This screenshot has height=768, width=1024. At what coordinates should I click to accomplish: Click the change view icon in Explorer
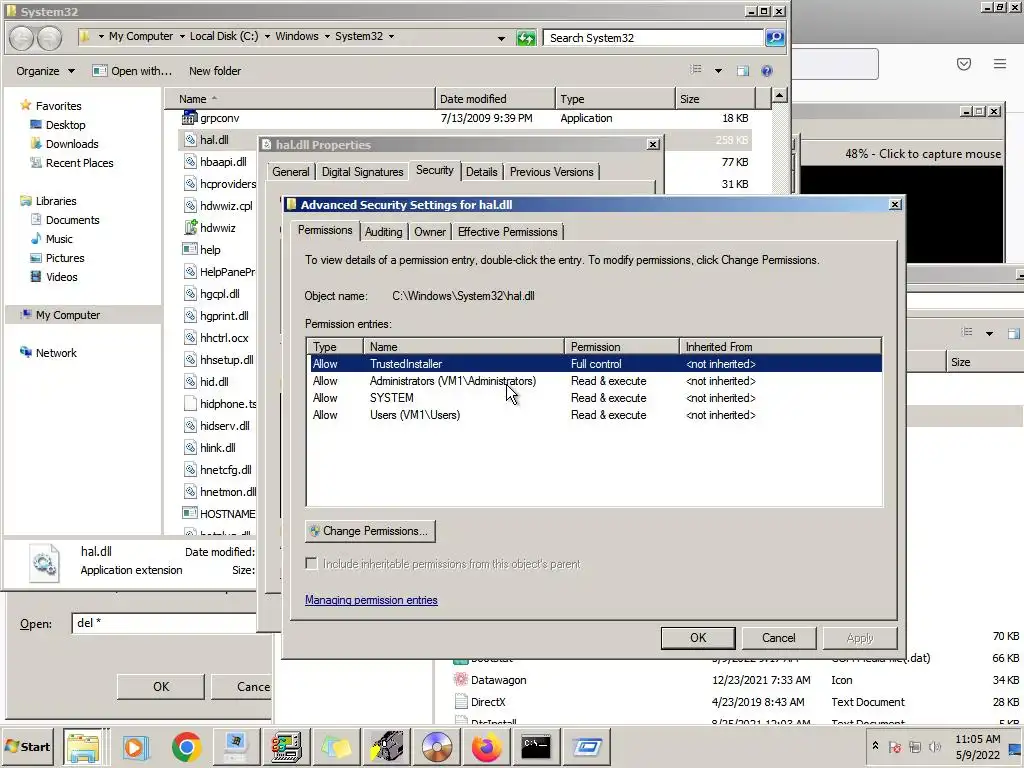pyautogui.click(x=696, y=70)
